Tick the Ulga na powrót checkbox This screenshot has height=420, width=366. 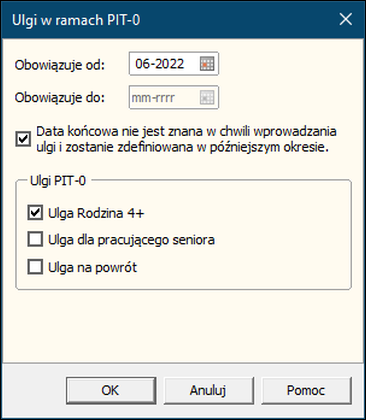[x=35, y=267]
